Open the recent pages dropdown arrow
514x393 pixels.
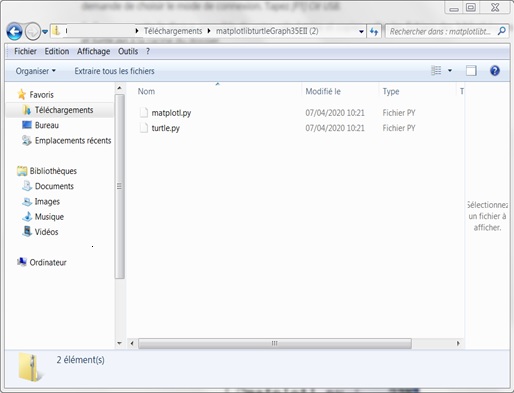(x=45, y=32)
